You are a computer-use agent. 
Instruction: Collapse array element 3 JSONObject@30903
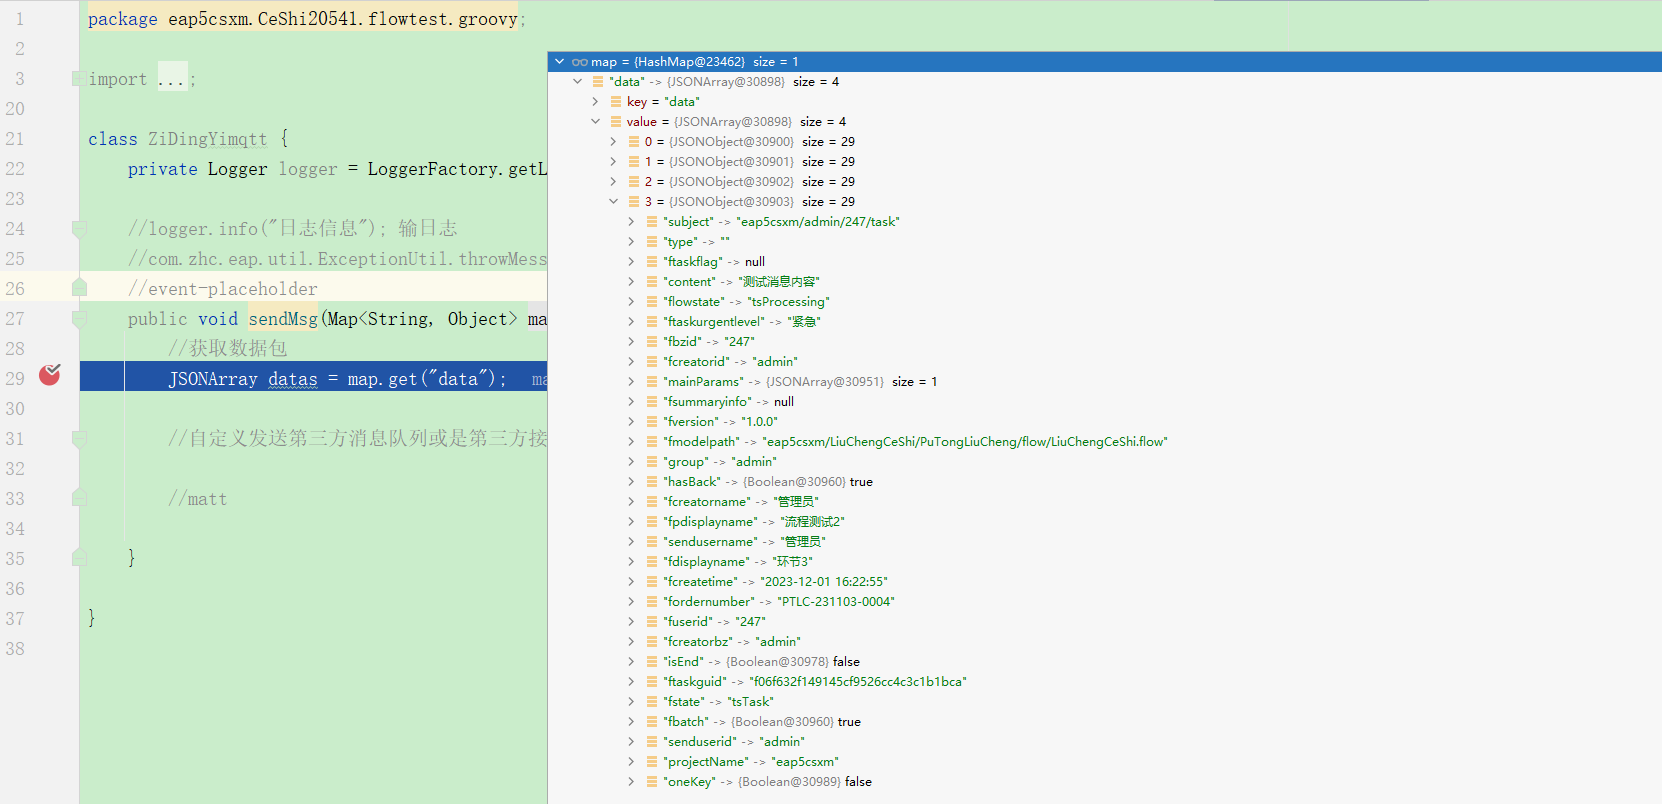pos(614,202)
